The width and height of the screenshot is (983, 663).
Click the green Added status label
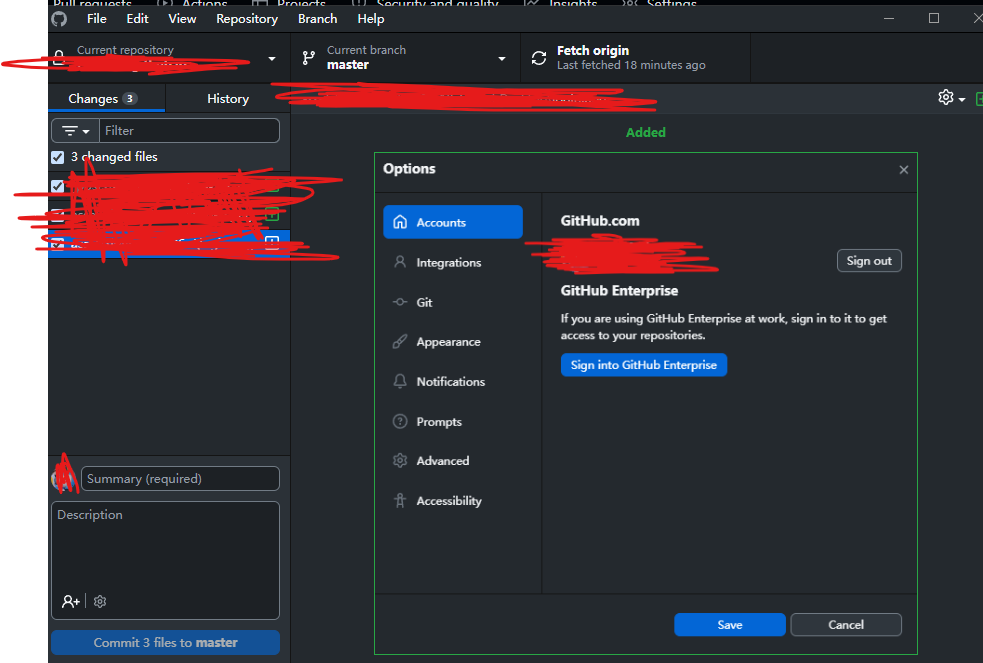point(646,132)
